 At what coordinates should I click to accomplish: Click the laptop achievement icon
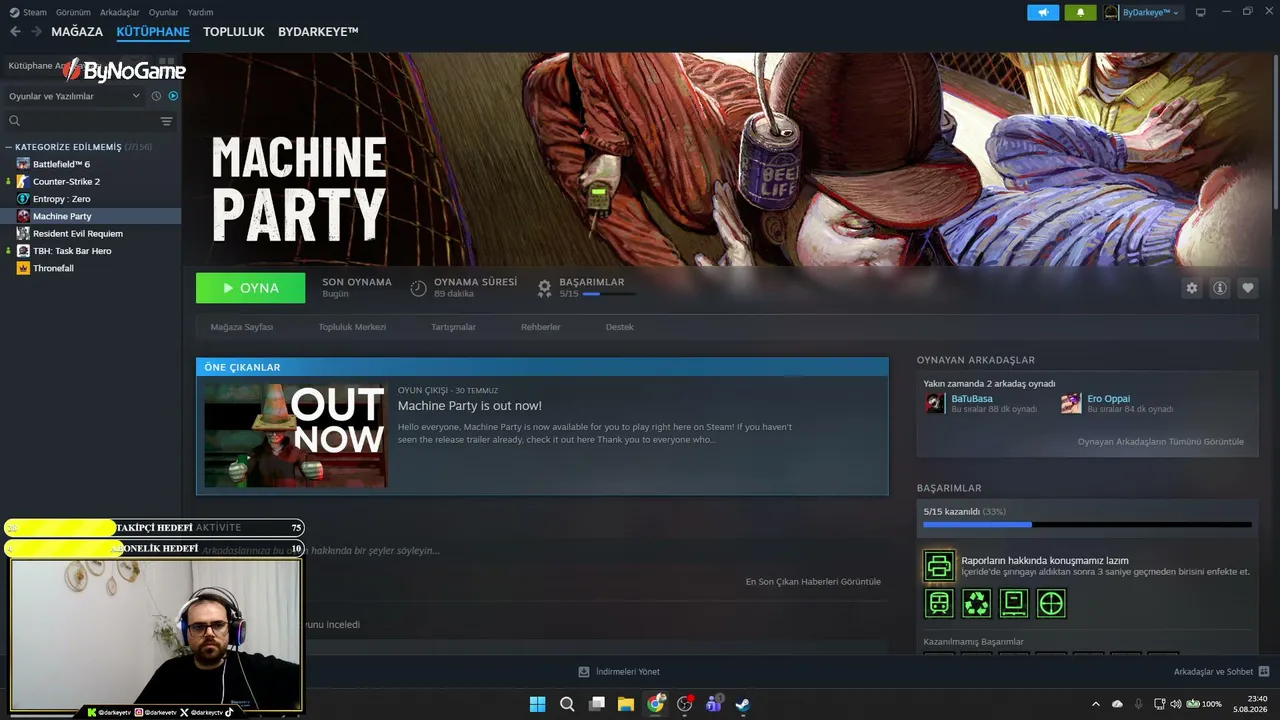pyautogui.click(x=1014, y=603)
